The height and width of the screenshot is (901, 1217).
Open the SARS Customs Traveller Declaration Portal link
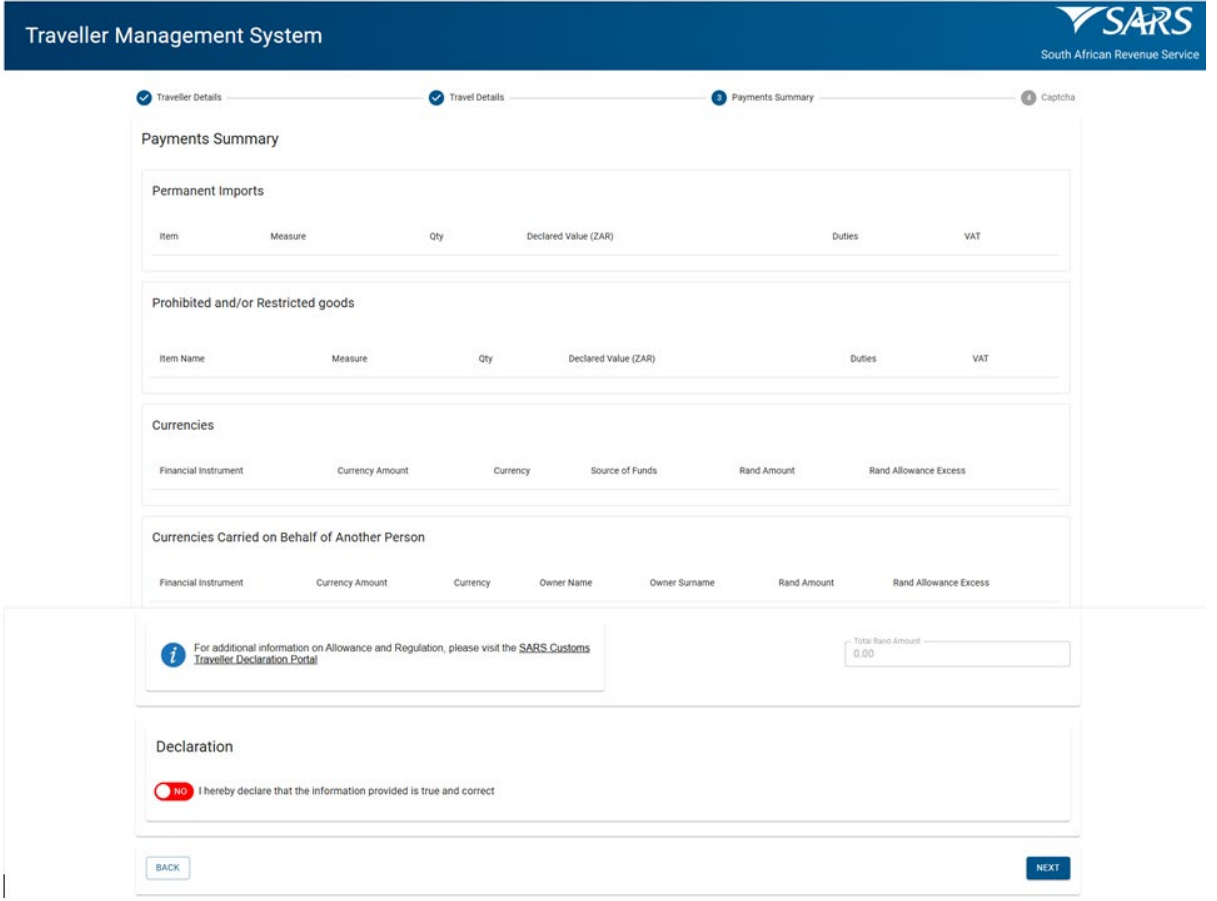(x=554, y=648)
